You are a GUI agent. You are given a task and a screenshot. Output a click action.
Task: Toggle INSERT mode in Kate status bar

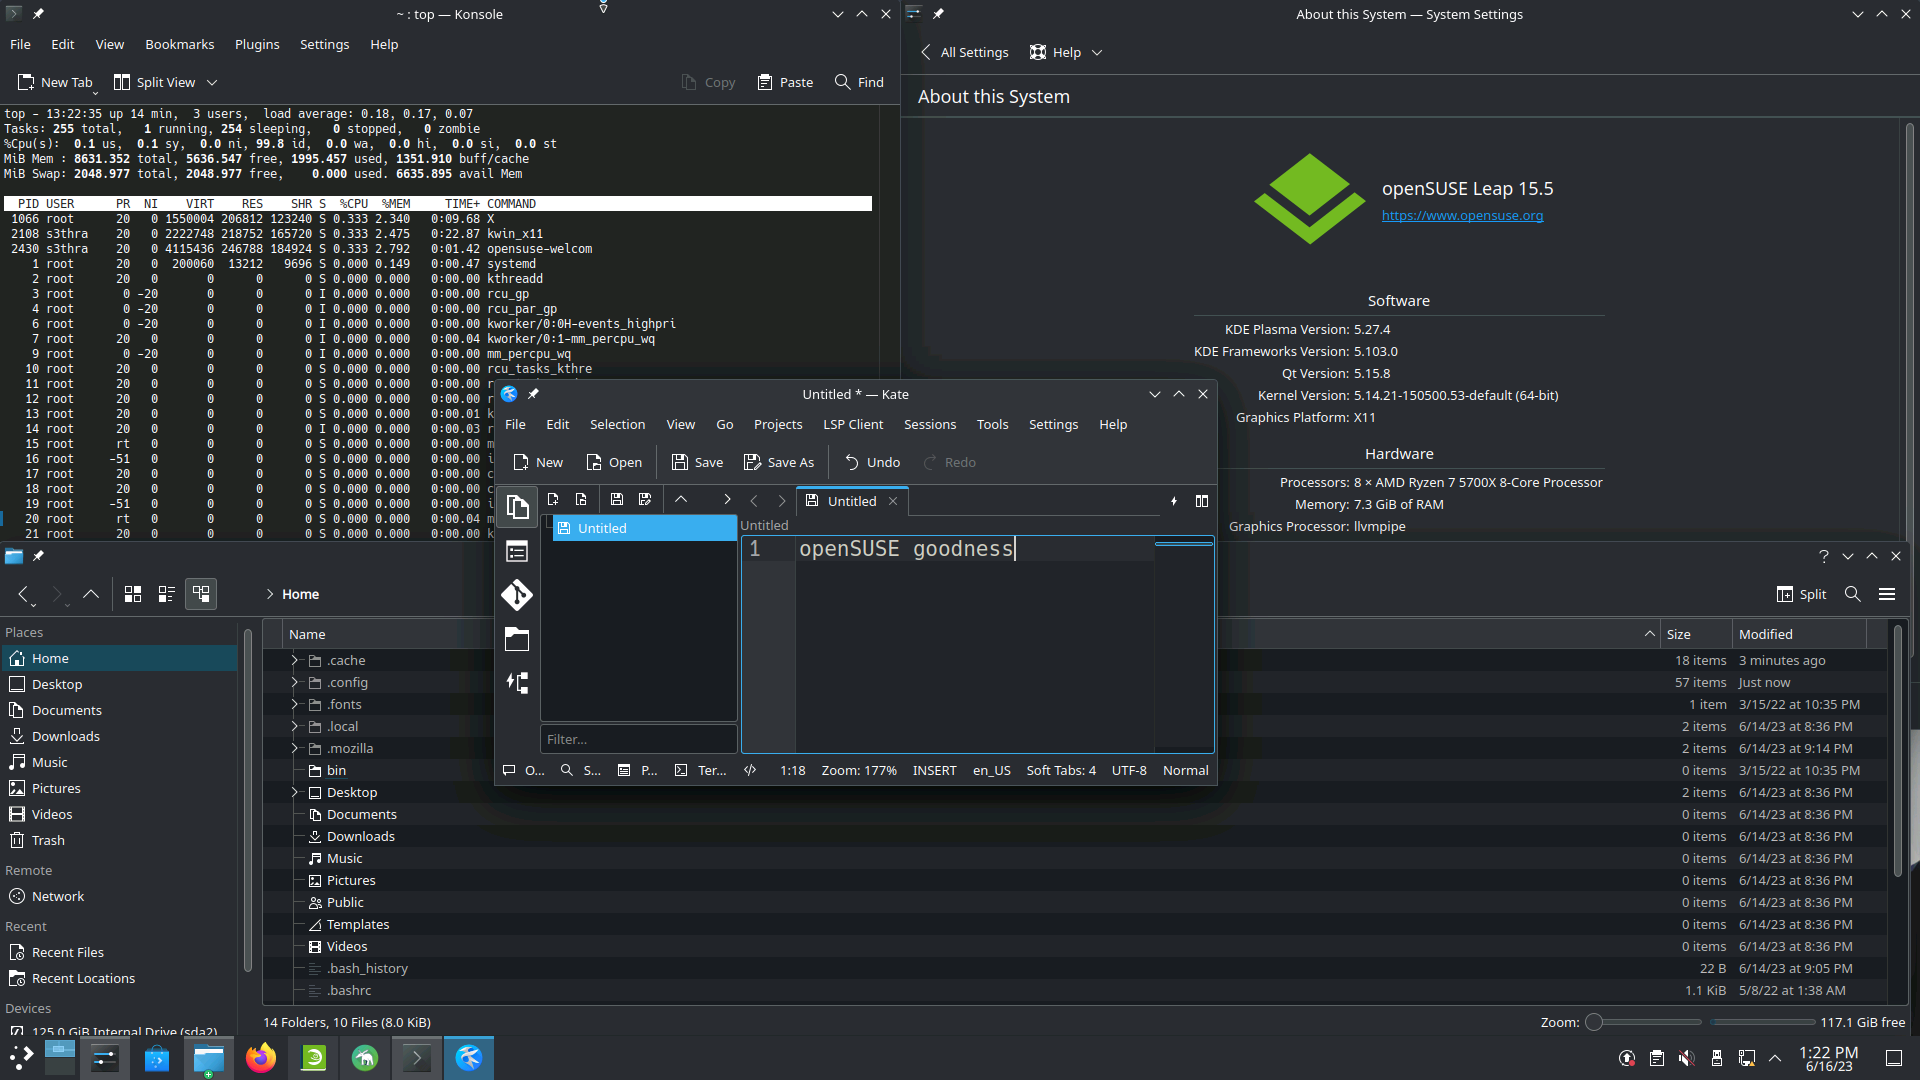pos(934,770)
